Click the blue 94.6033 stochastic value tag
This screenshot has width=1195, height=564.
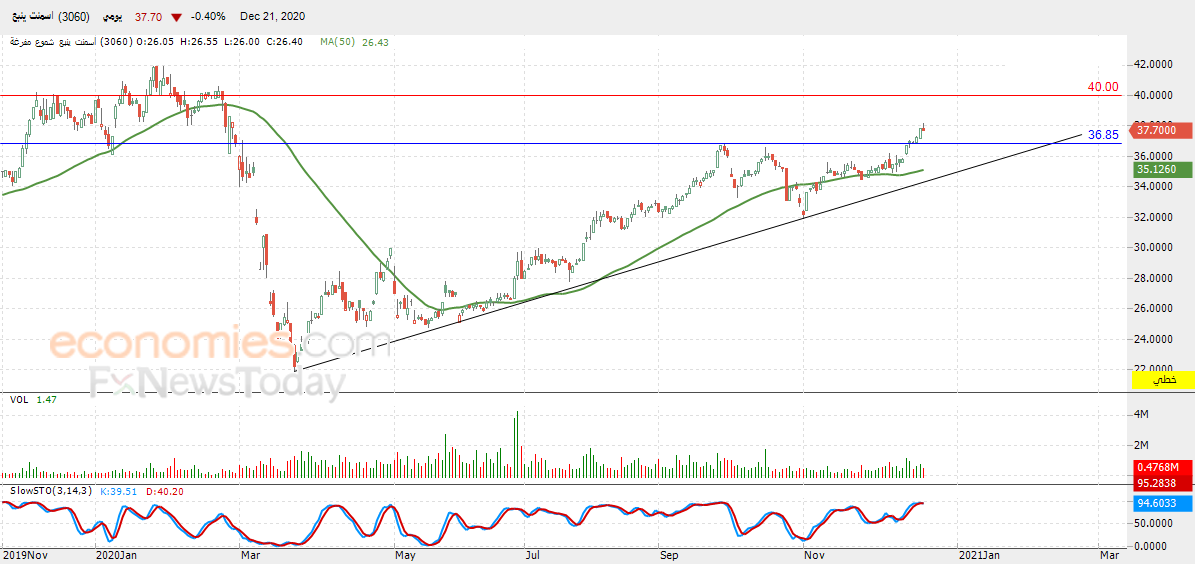click(1163, 503)
